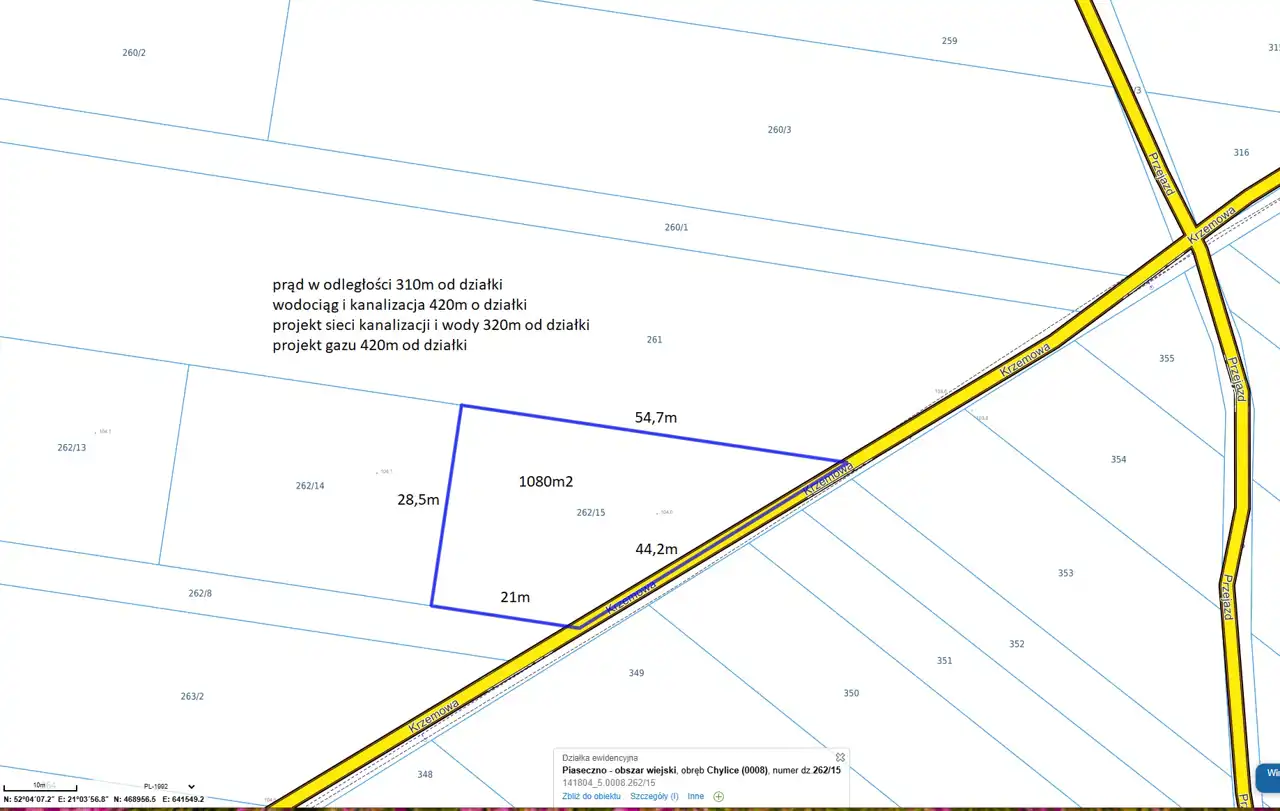Viewport: 1280px width, 811px height.
Task: Click the blue button at right edge
Action: pos(1267,778)
